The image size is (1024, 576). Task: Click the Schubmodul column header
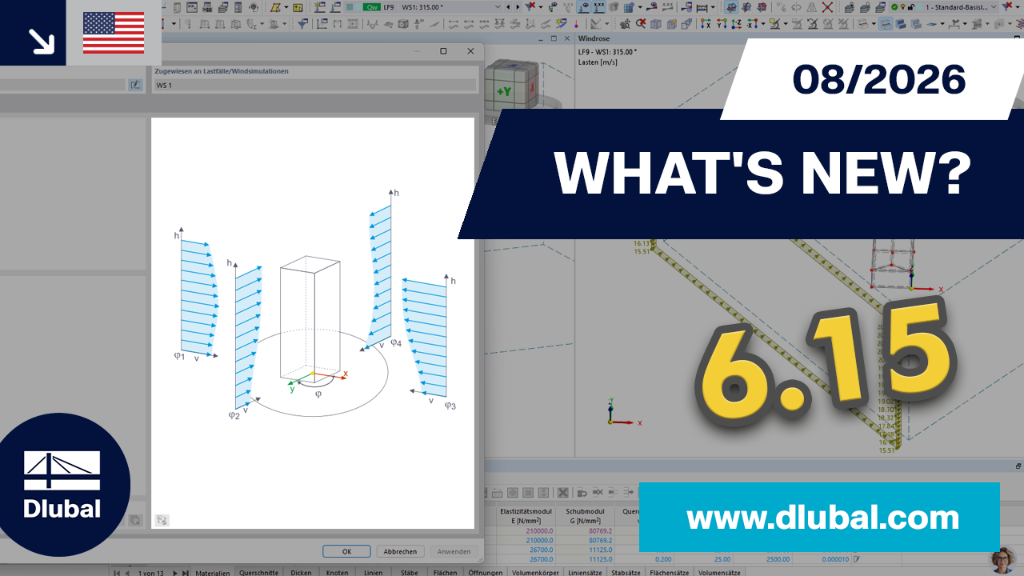point(584,516)
